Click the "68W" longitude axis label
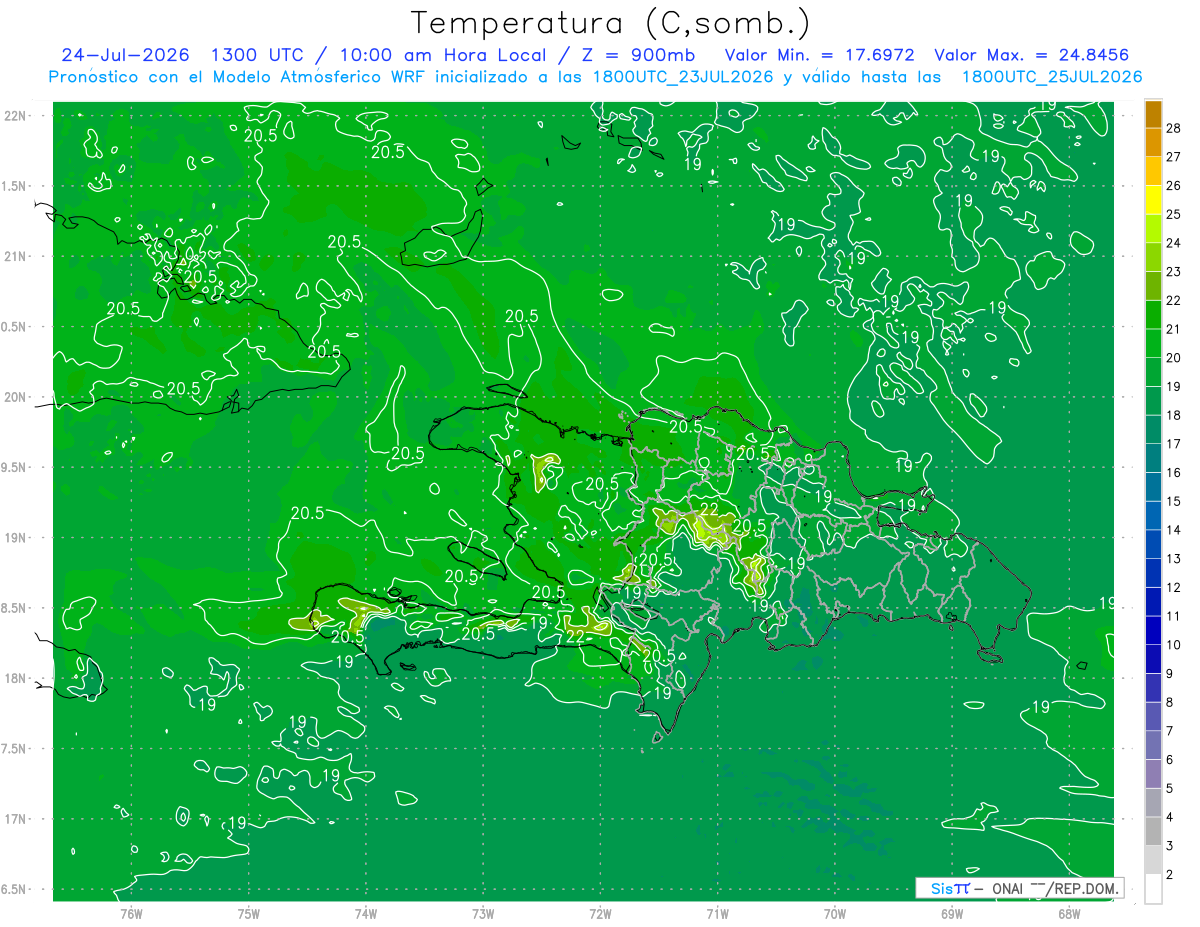The width and height of the screenshot is (1200, 927). [x=1069, y=914]
